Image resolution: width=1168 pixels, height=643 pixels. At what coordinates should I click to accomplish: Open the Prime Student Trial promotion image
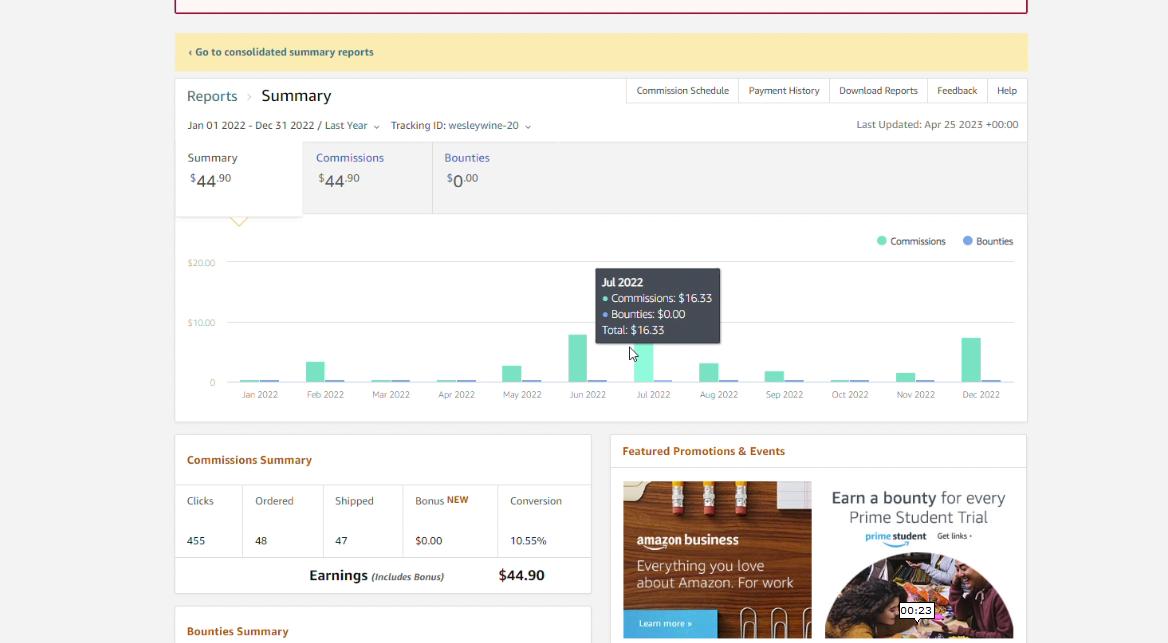tap(918, 595)
